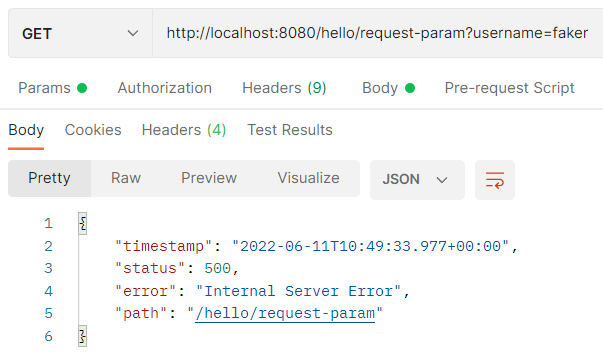Click the "timestamp" key on line 2
The height and width of the screenshot is (363, 603).
(x=163, y=246)
